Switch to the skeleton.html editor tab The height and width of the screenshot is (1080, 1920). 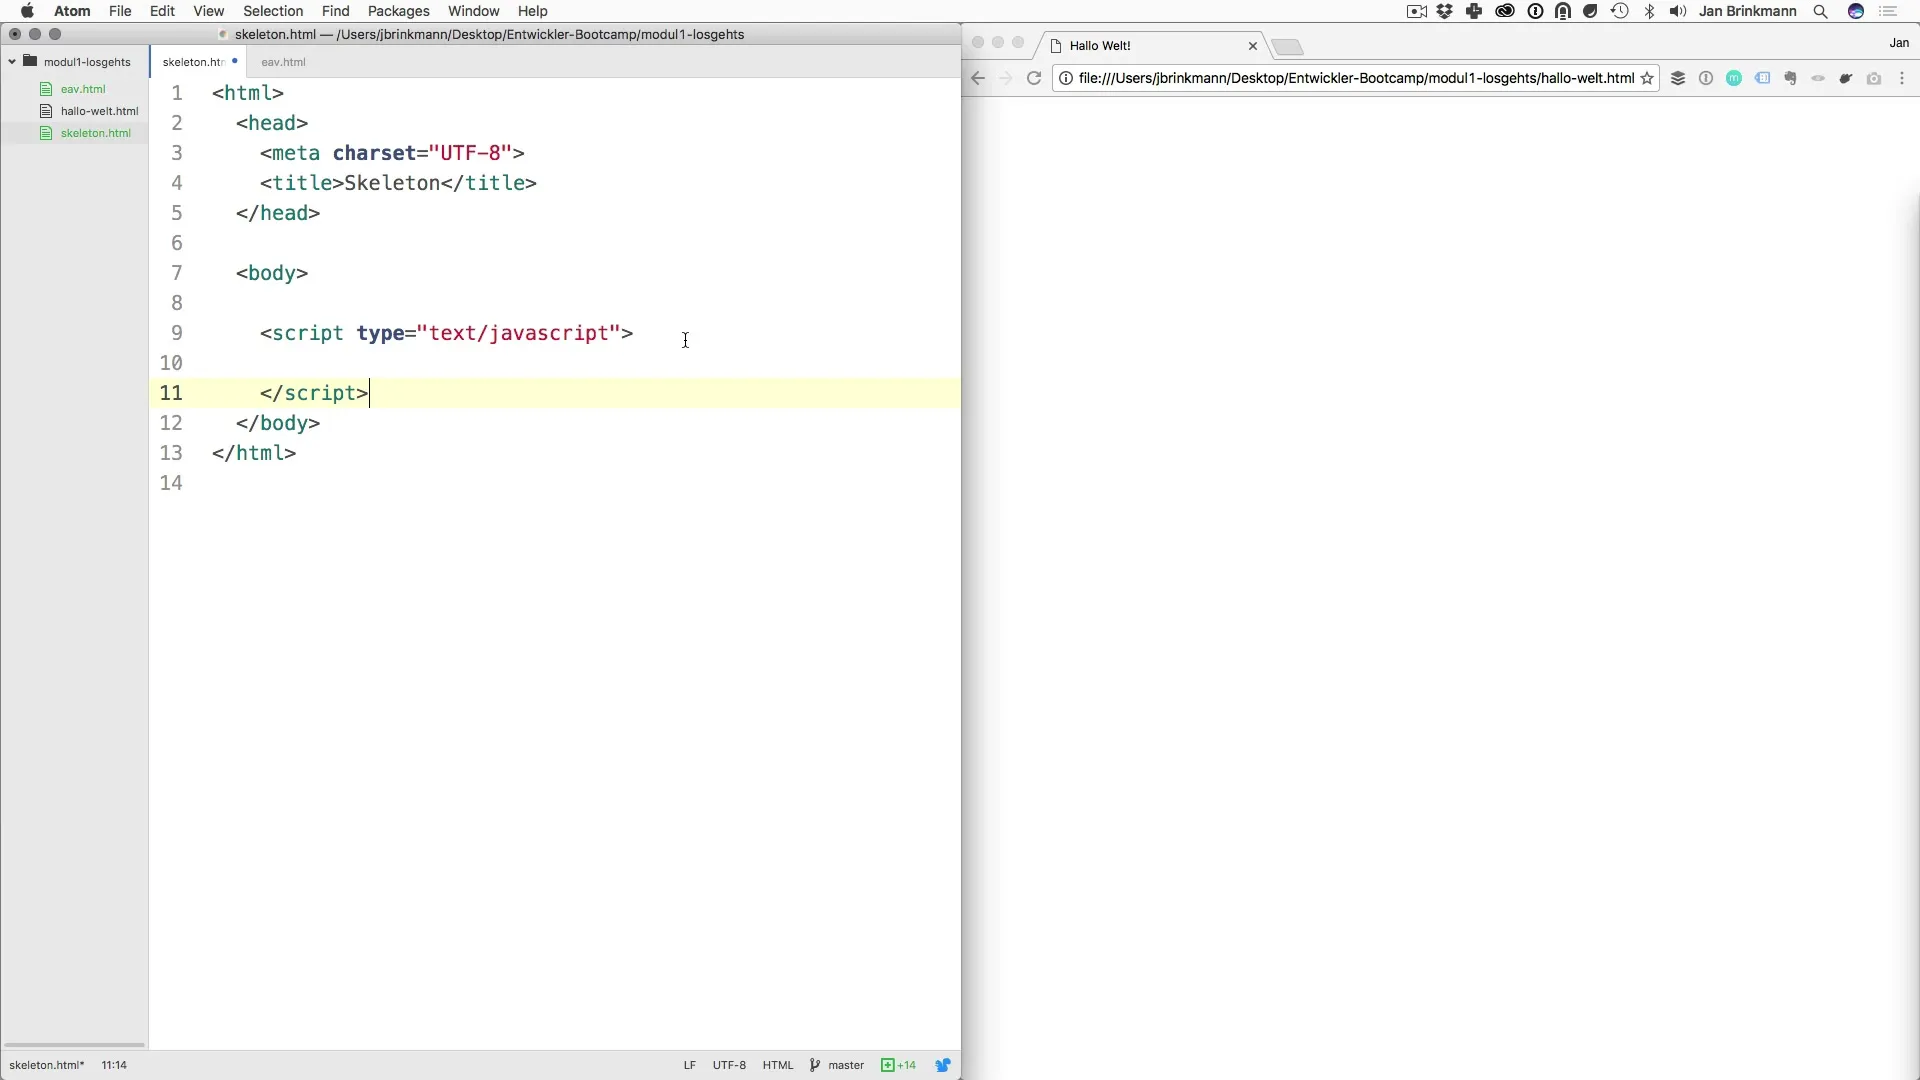pos(193,62)
